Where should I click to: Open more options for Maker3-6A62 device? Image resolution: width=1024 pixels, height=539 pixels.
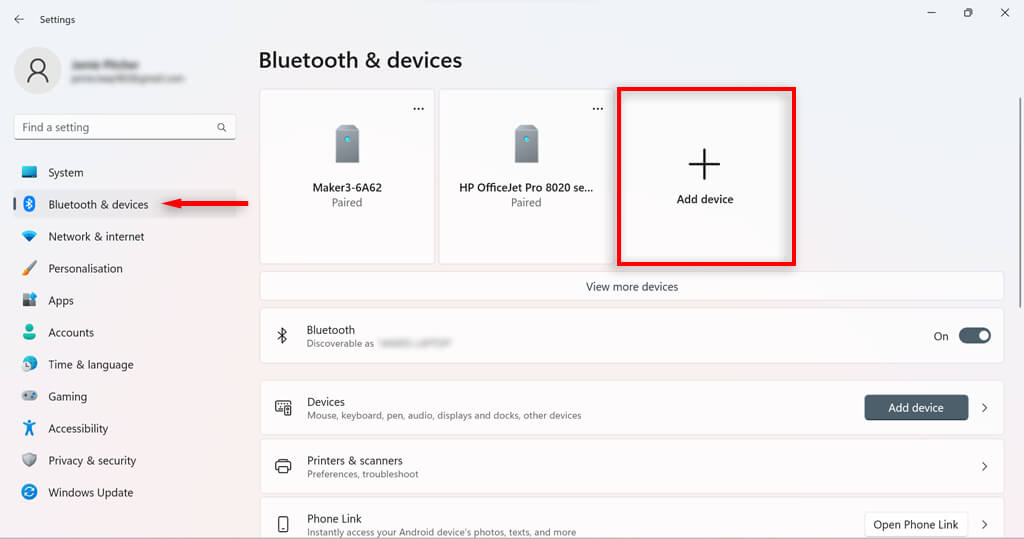point(419,109)
